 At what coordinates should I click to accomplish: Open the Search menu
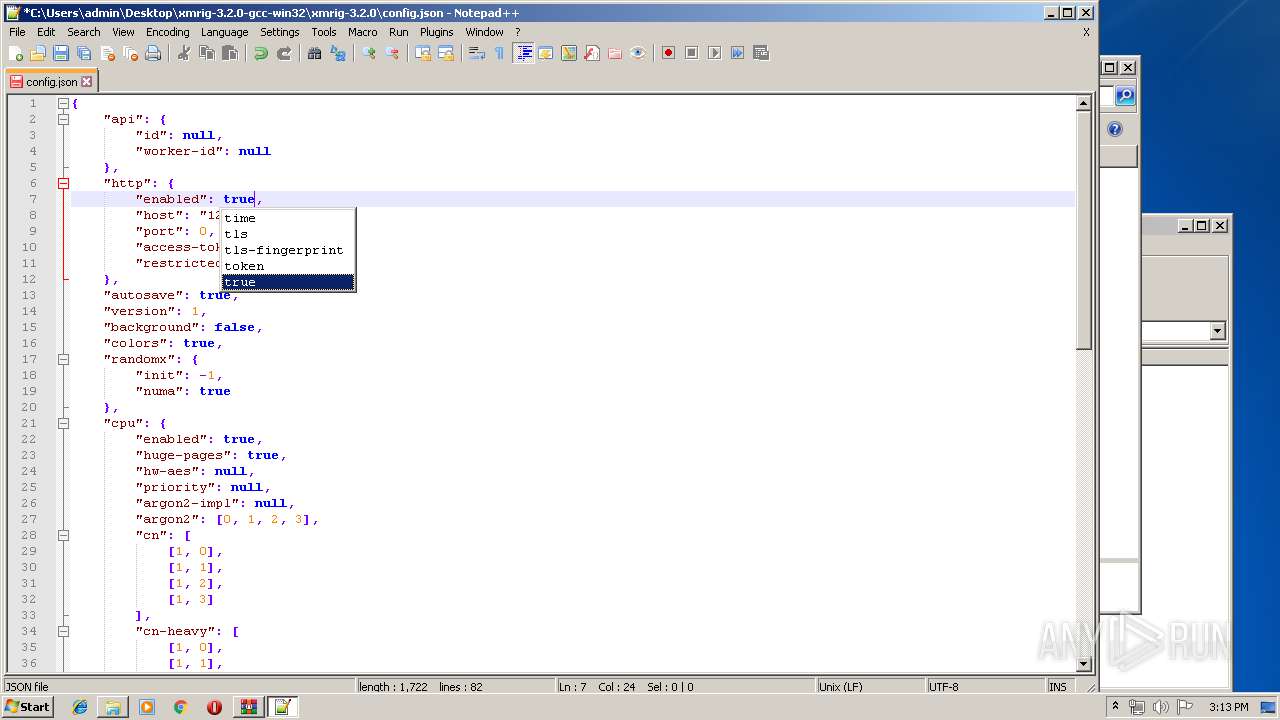(84, 32)
